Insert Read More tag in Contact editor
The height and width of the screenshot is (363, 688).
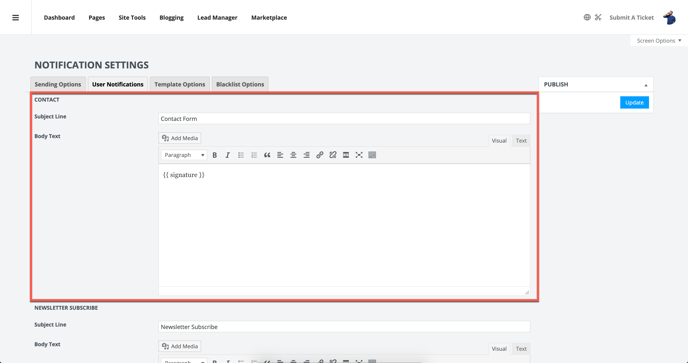tap(346, 155)
